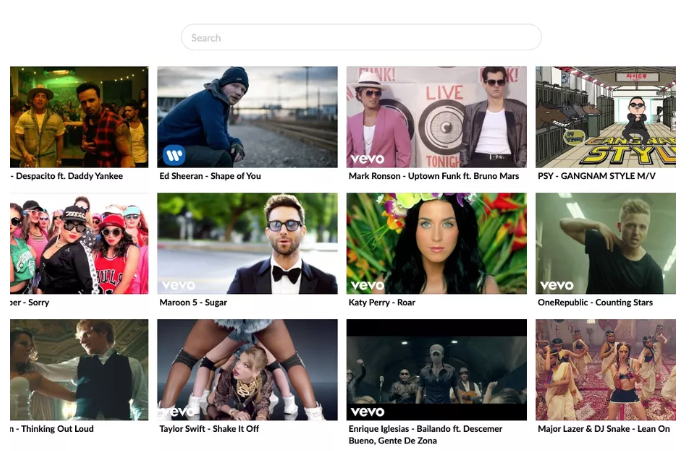
Task: Click the 'Ed Sheeran - Shape of You' title
Action: tap(210, 176)
